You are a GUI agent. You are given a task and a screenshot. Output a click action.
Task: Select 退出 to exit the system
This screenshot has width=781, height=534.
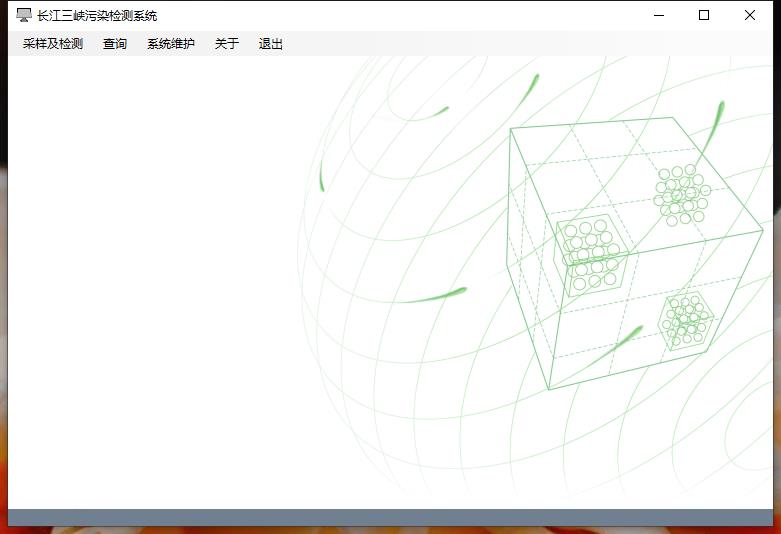click(271, 44)
